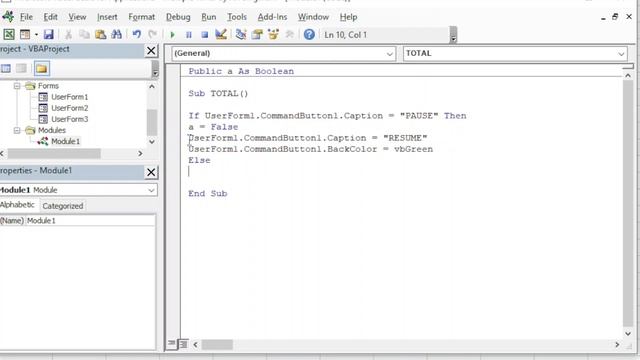Image resolution: width=640 pixels, height=360 pixels.
Task: Click the VBA application icon beside File
Action: tap(8, 17)
